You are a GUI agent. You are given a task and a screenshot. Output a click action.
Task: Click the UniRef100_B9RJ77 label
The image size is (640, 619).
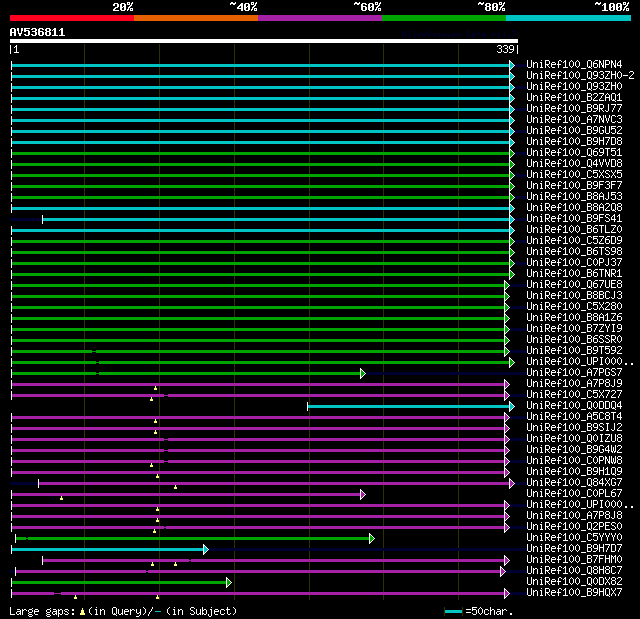(x=574, y=109)
